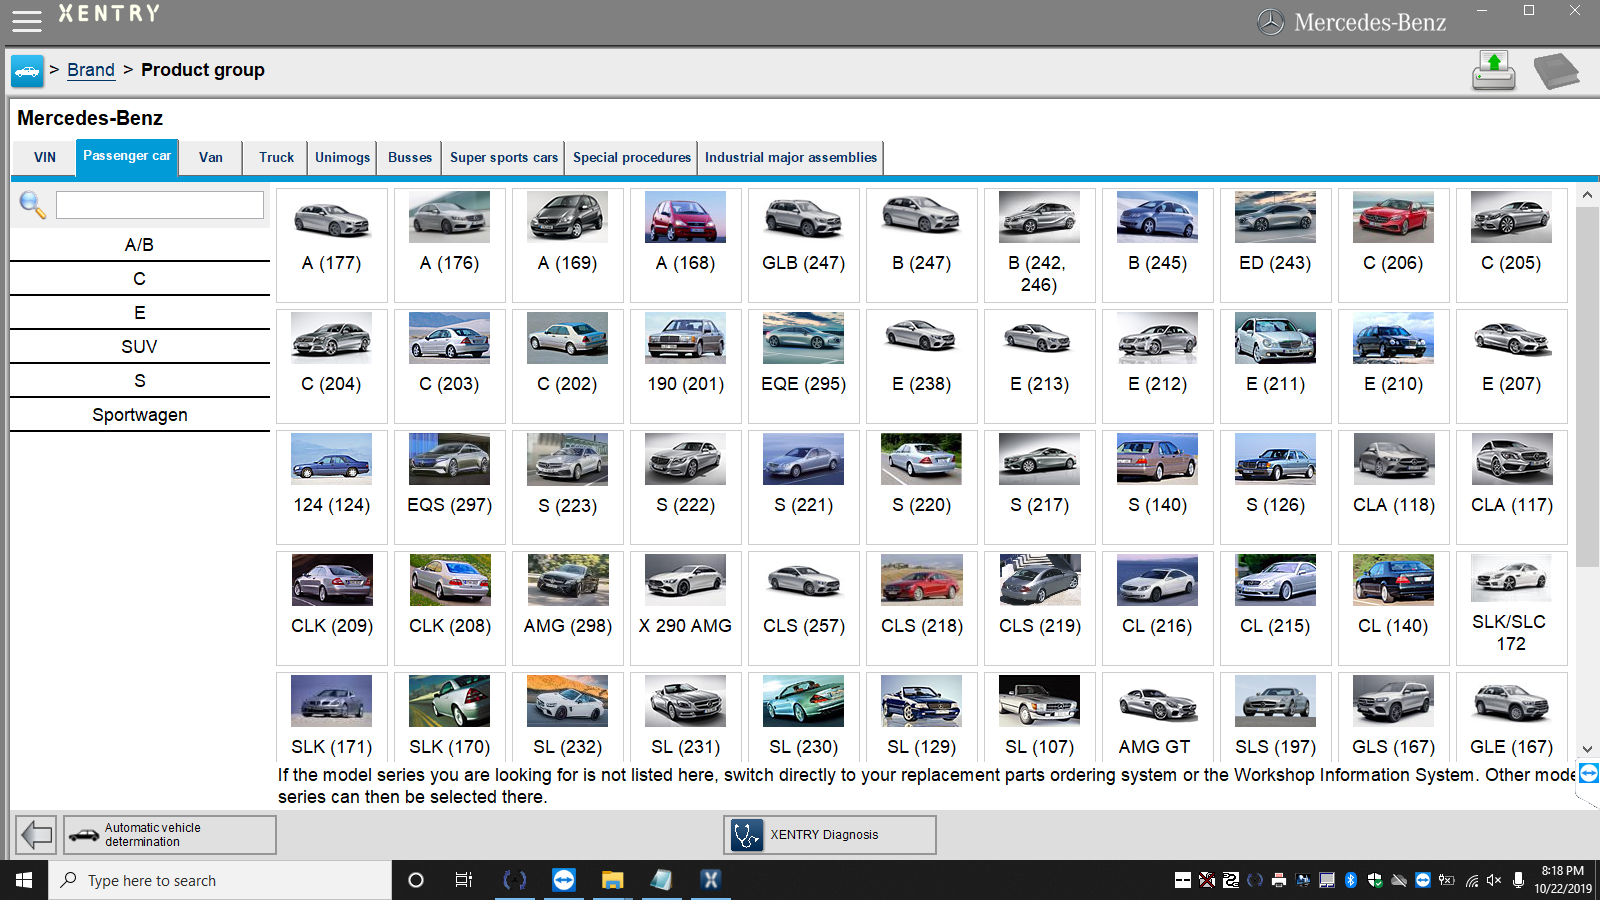The width and height of the screenshot is (1600, 900).
Task: Filter by the Sportwagen category
Action: 140,415
